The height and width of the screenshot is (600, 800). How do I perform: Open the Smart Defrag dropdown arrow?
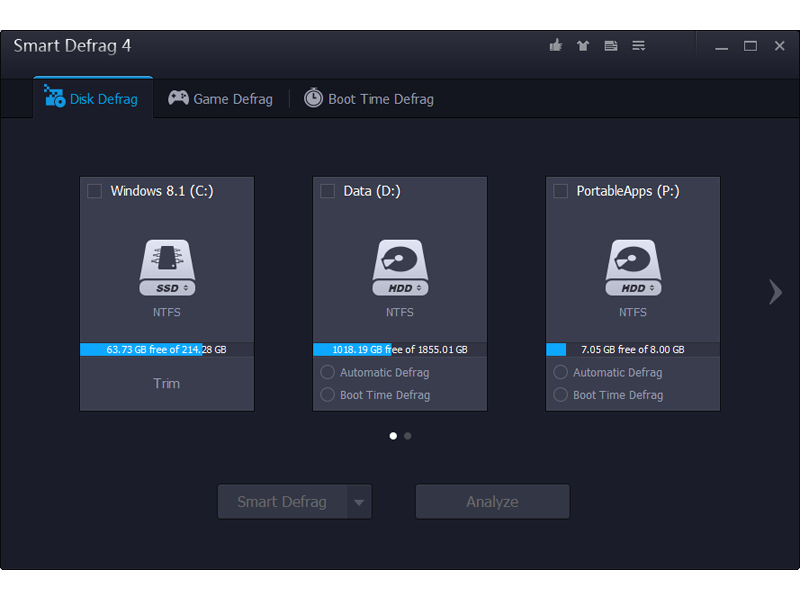359,502
